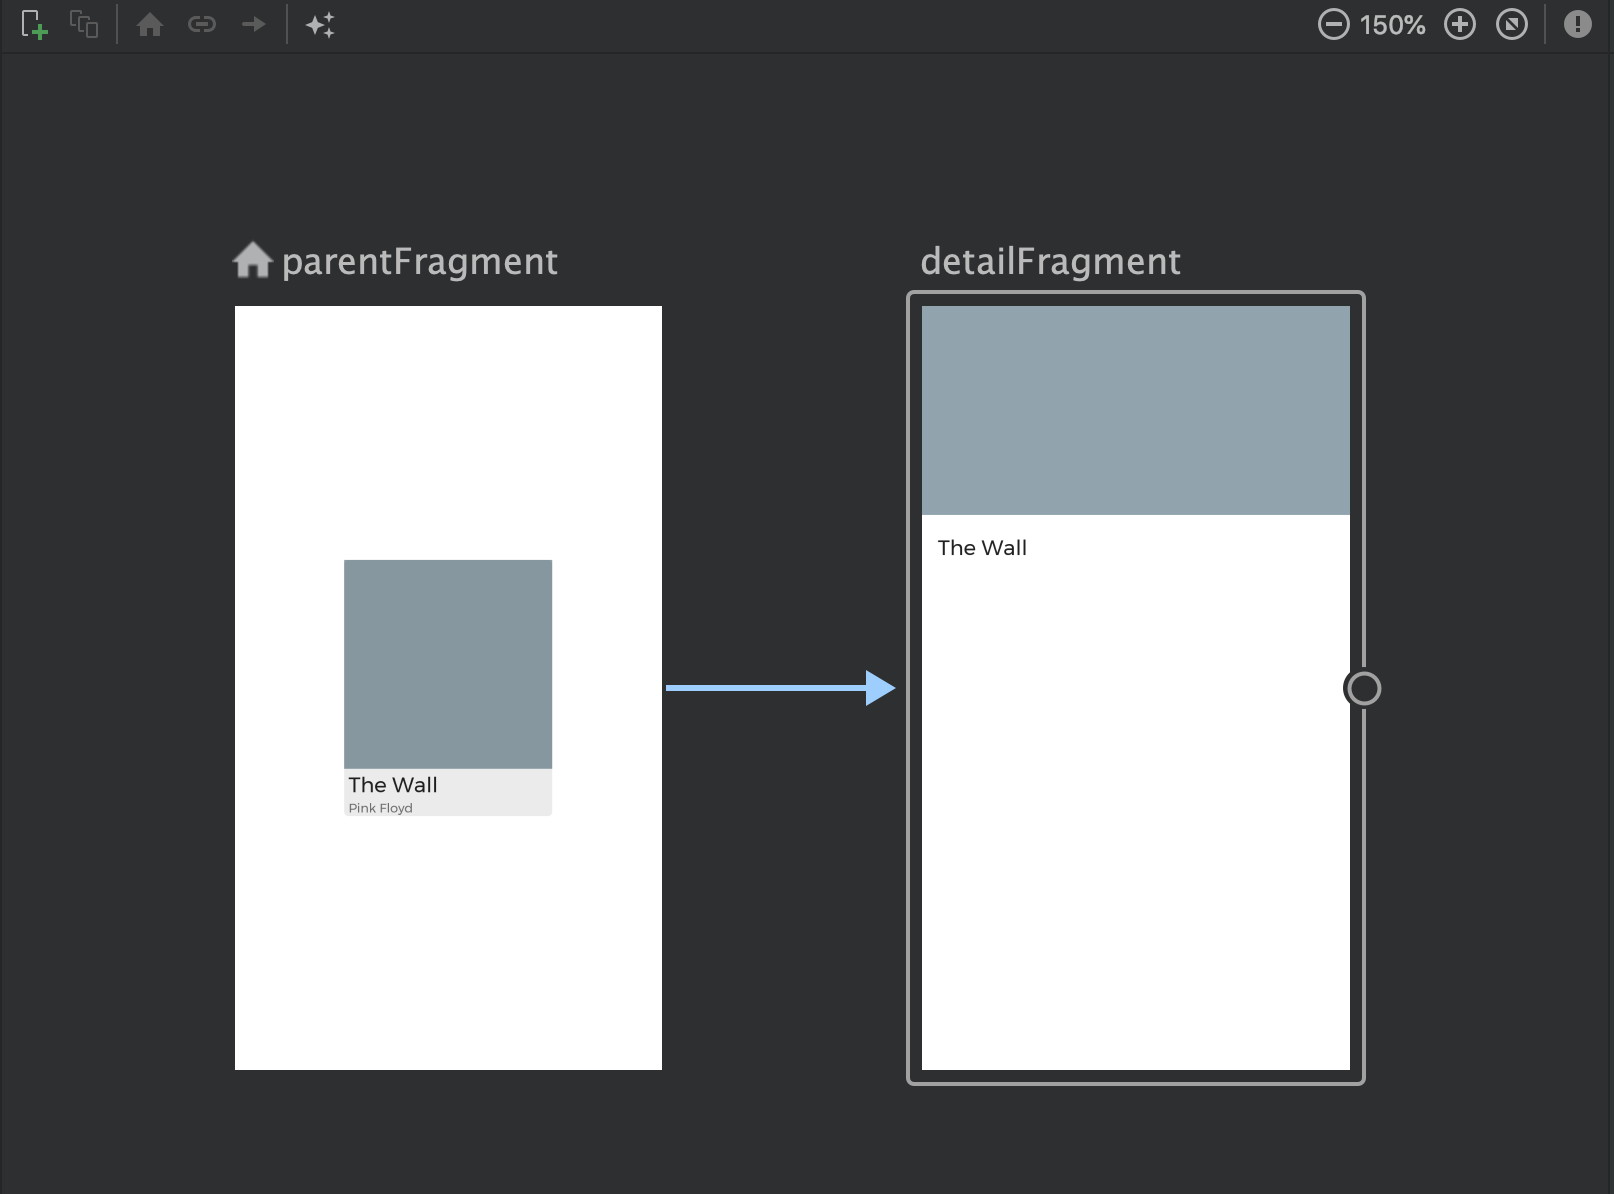Click the 150% zoom level label

(1392, 25)
